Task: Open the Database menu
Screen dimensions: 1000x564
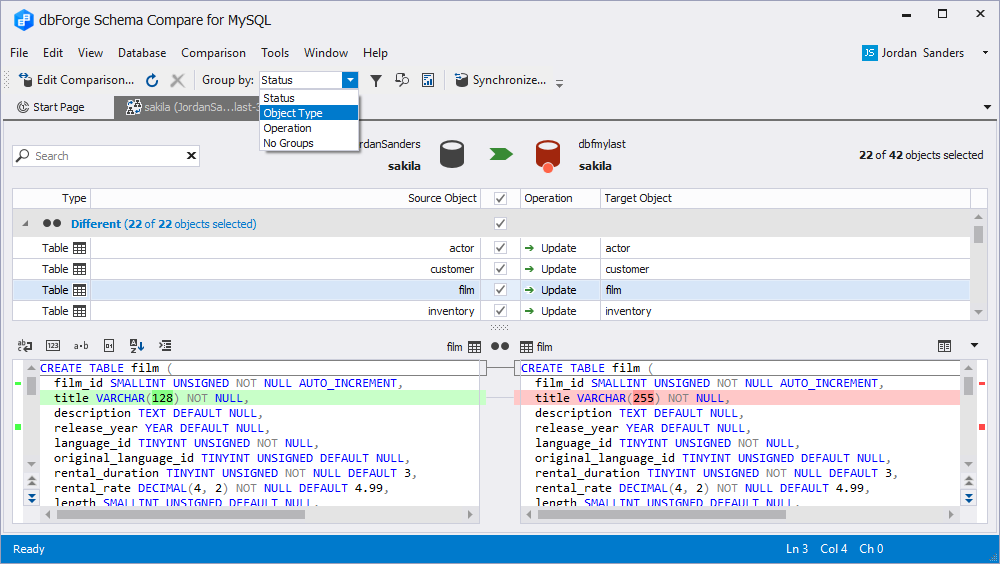Action: click(x=142, y=53)
